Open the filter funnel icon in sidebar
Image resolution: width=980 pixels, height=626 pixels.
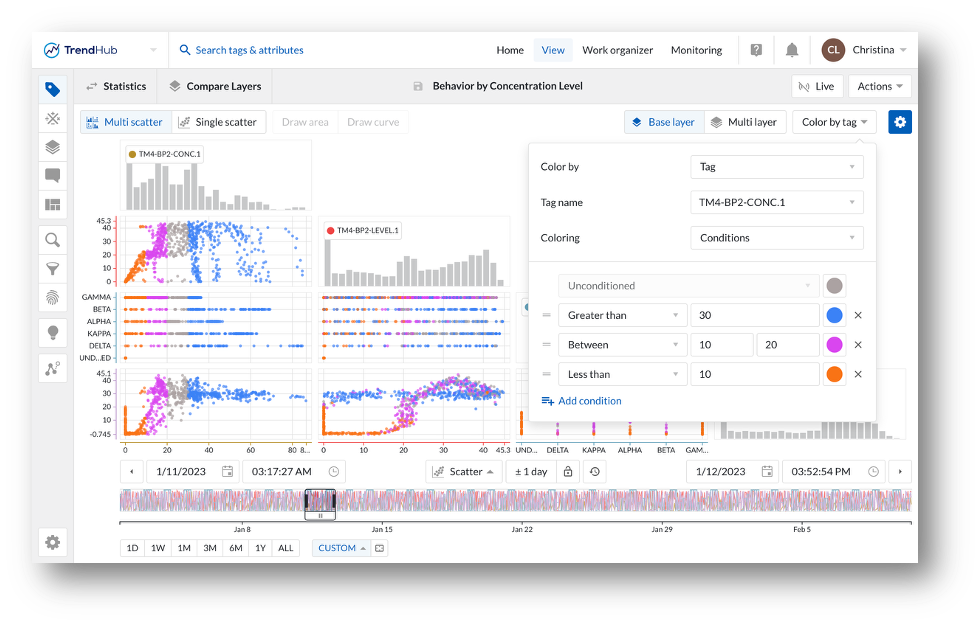coord(53,268)
